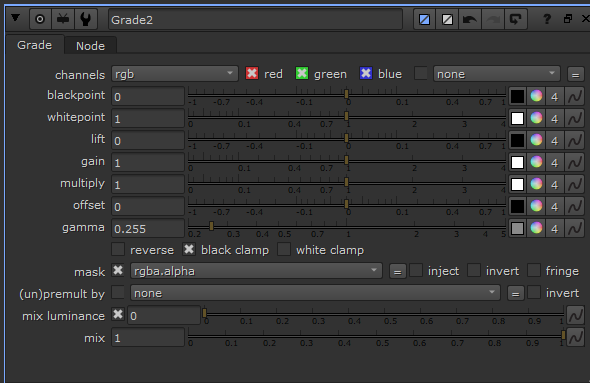Open lift color wheel picker

point(536,140)
